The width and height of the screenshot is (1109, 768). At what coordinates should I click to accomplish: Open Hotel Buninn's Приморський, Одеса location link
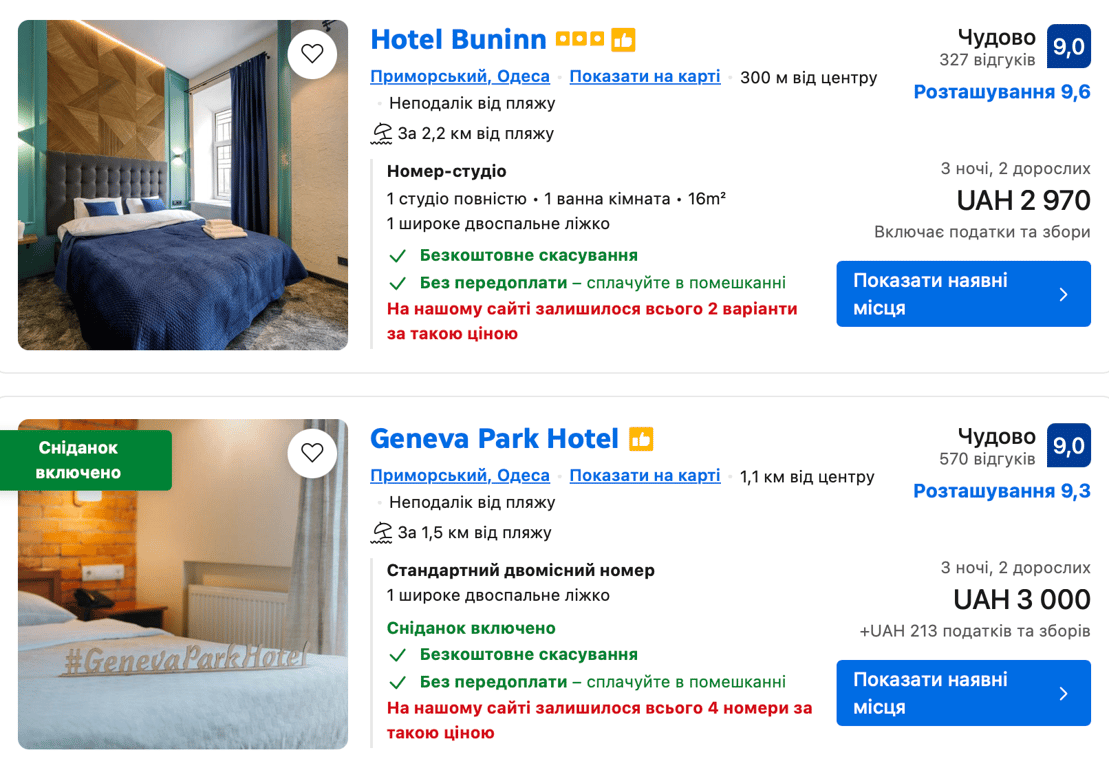click(460, 77)
